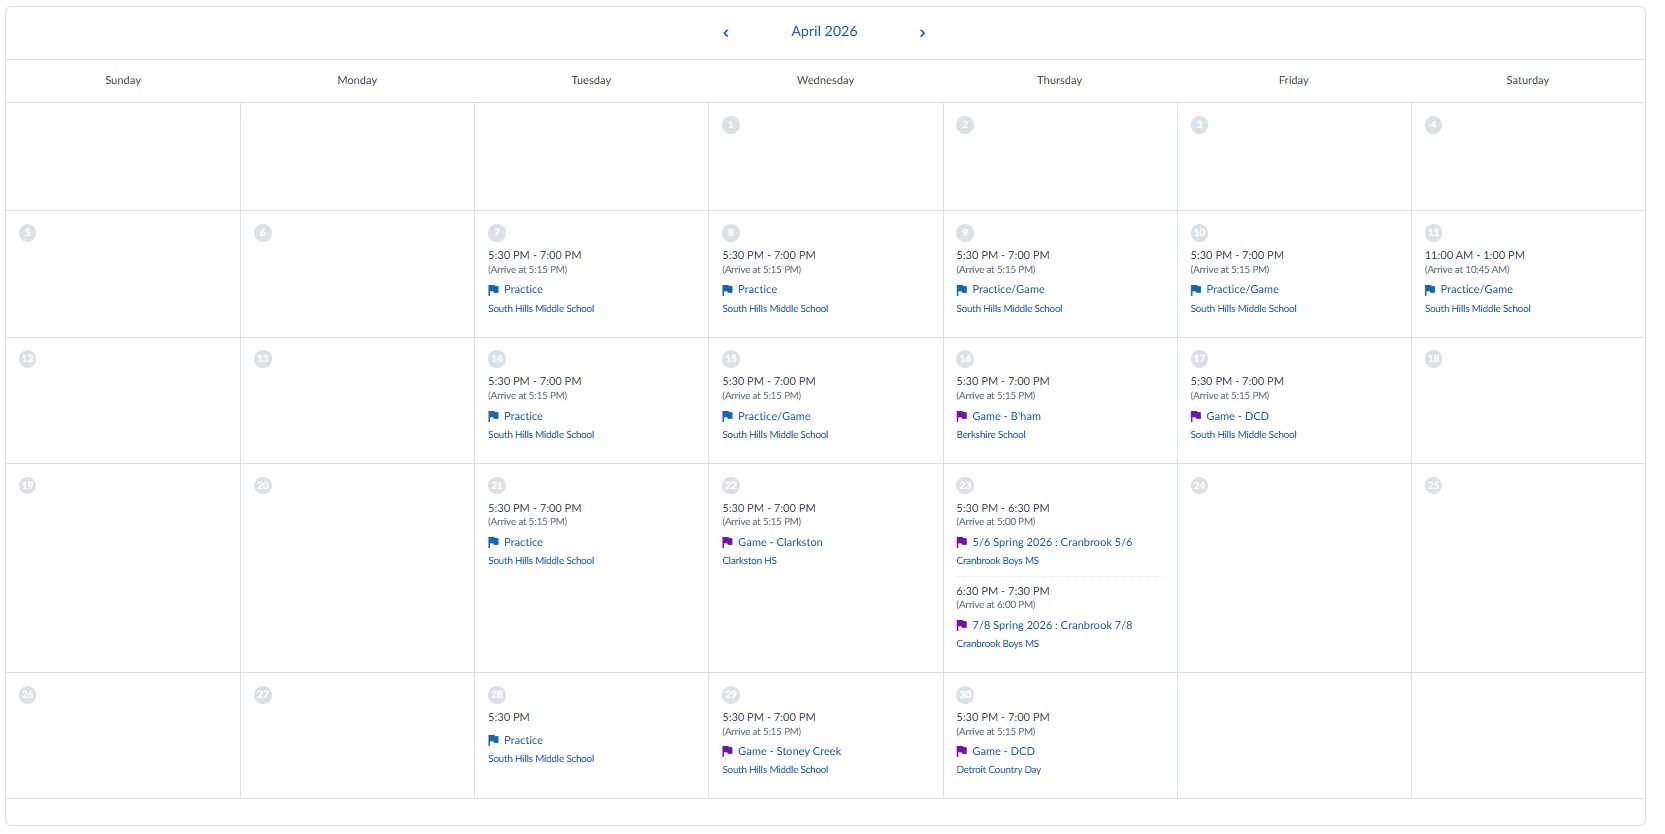Click blue flag icon on April 7 Practice

pos(493,290)
